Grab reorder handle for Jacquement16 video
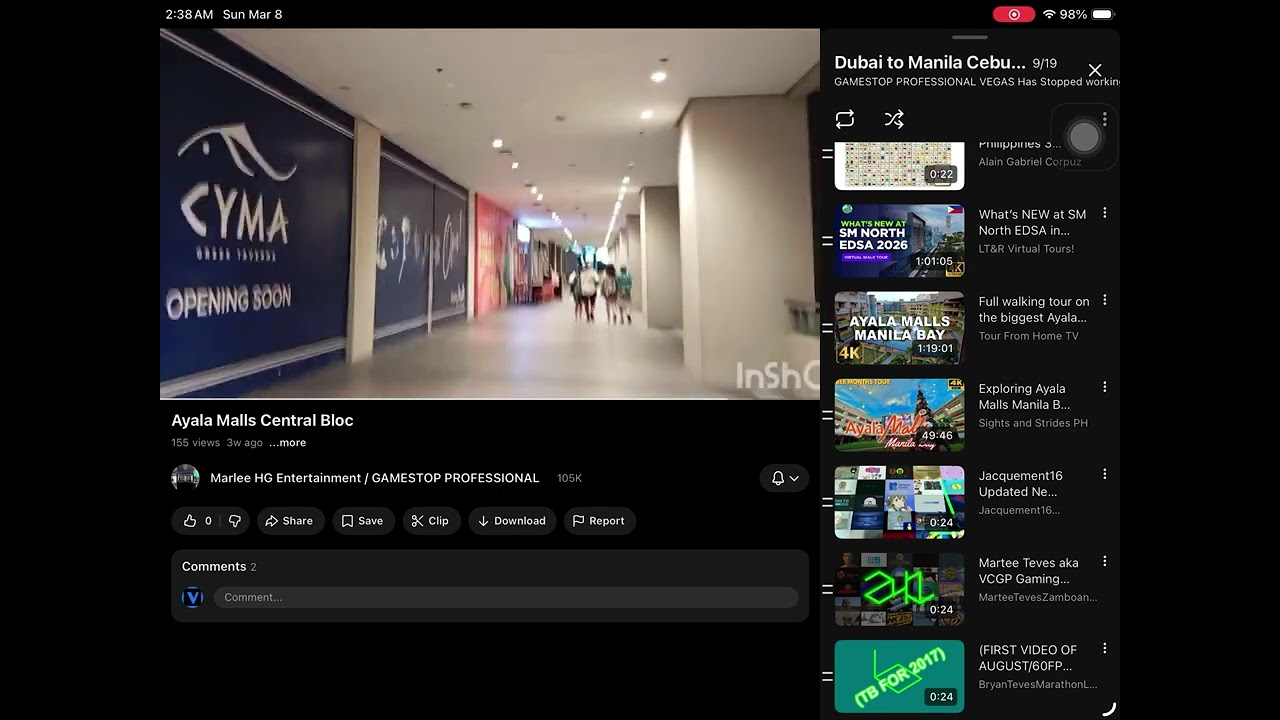 pyautogui.click(x=827, y=502)
